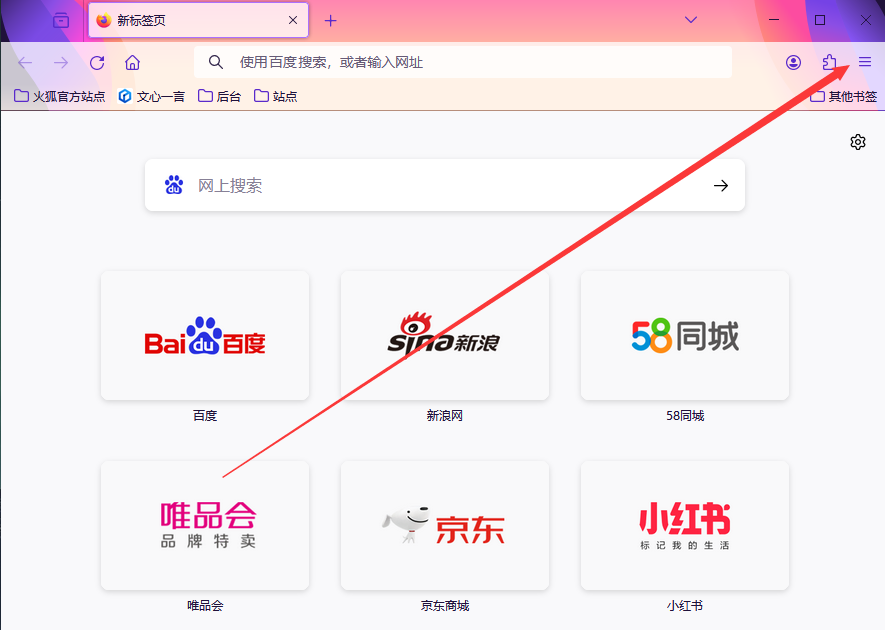Open the 火狐官方站点 bookmark folder
Viewport: 885px width, 630px height.
(59, 97)
